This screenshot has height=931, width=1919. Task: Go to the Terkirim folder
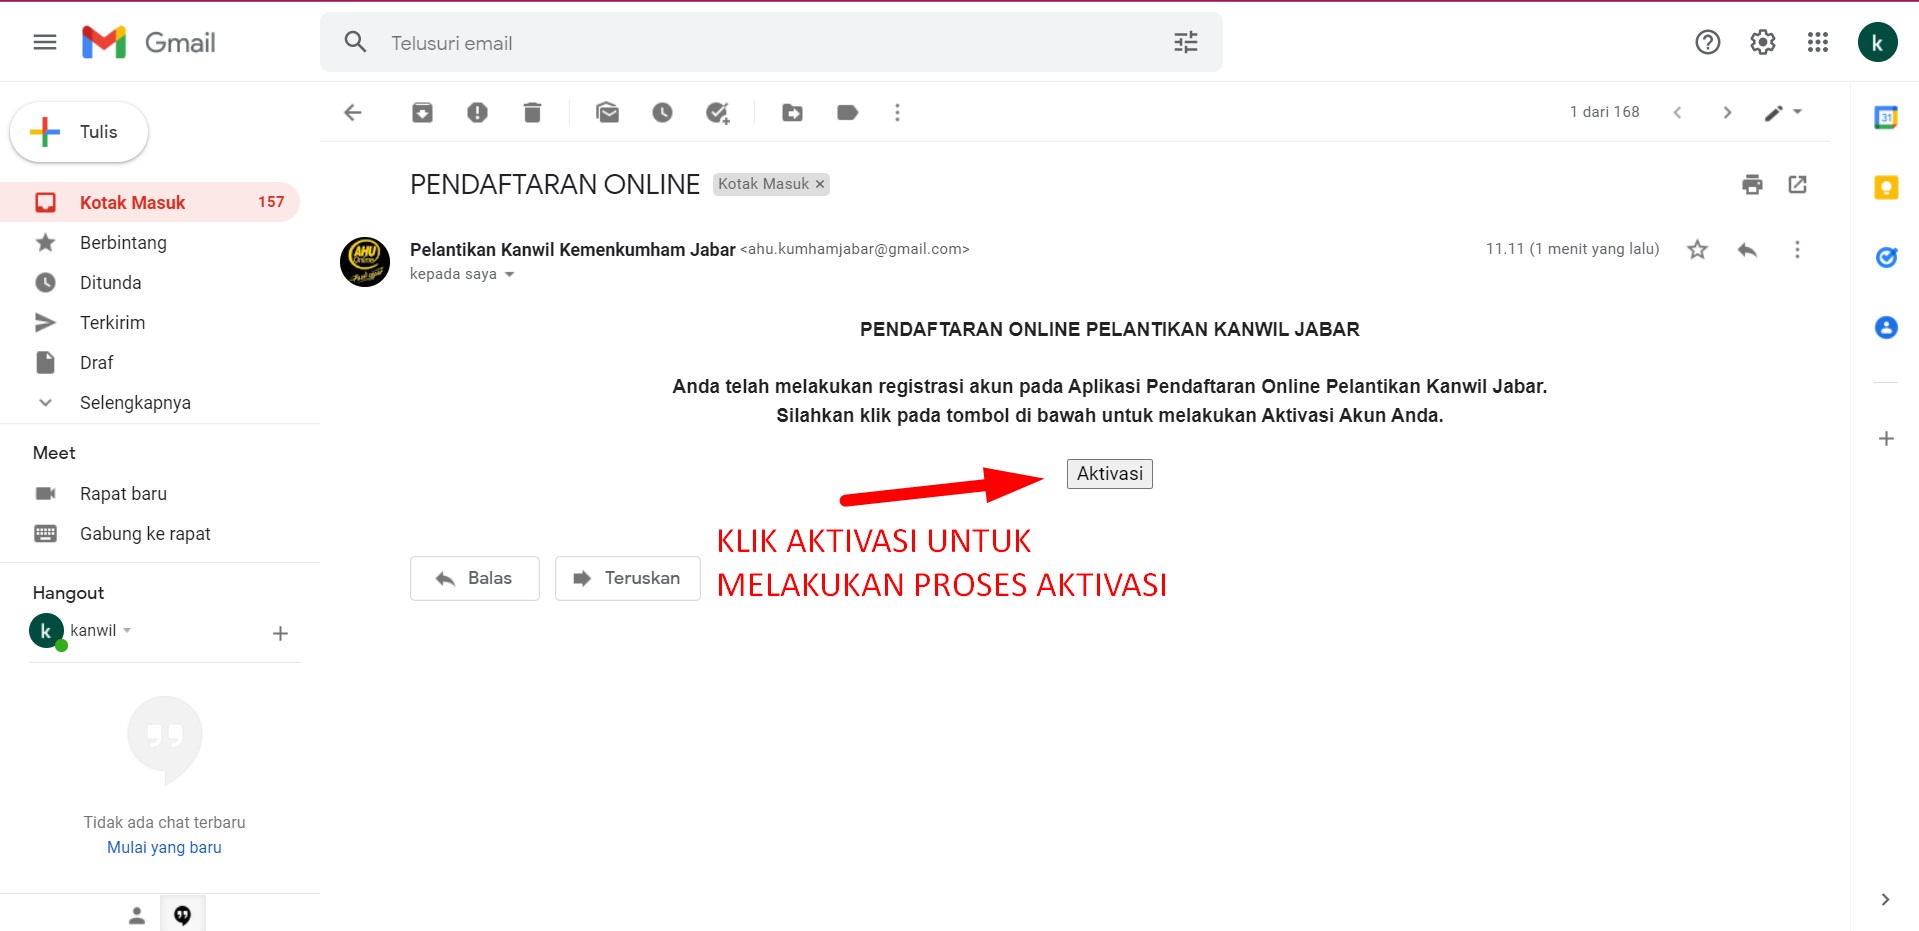(112, 323)
